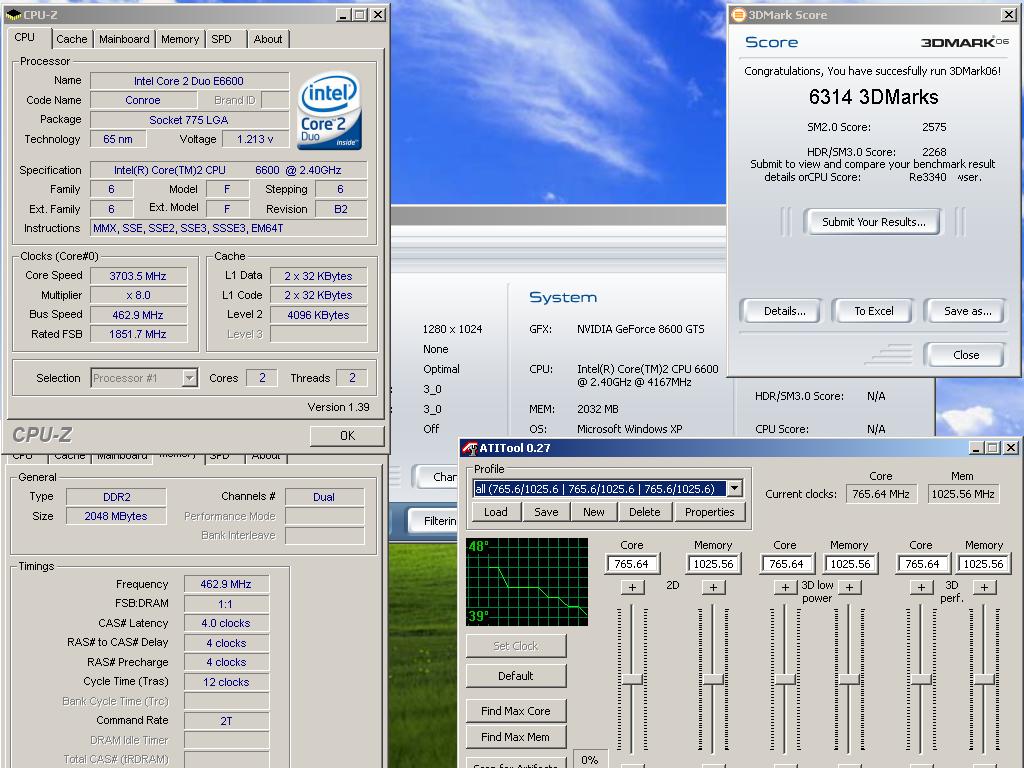The width and height of the screenshot is (1024, 768).
Task: Click the Default clocks button
Action: (516, 676)
